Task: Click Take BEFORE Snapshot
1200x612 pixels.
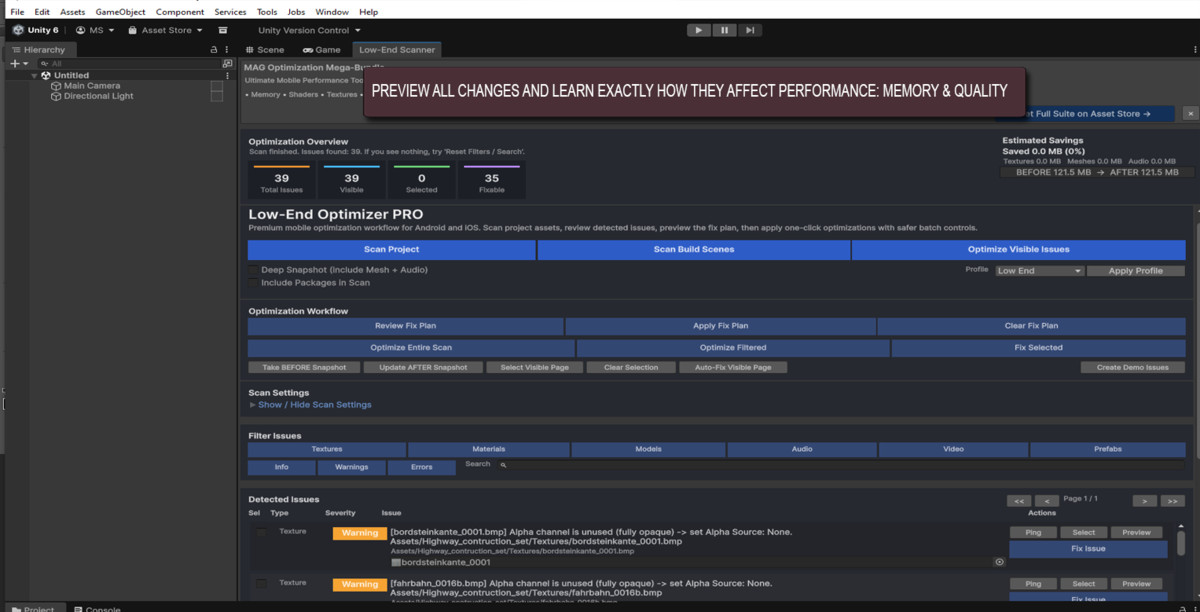Action: (304, 367)
